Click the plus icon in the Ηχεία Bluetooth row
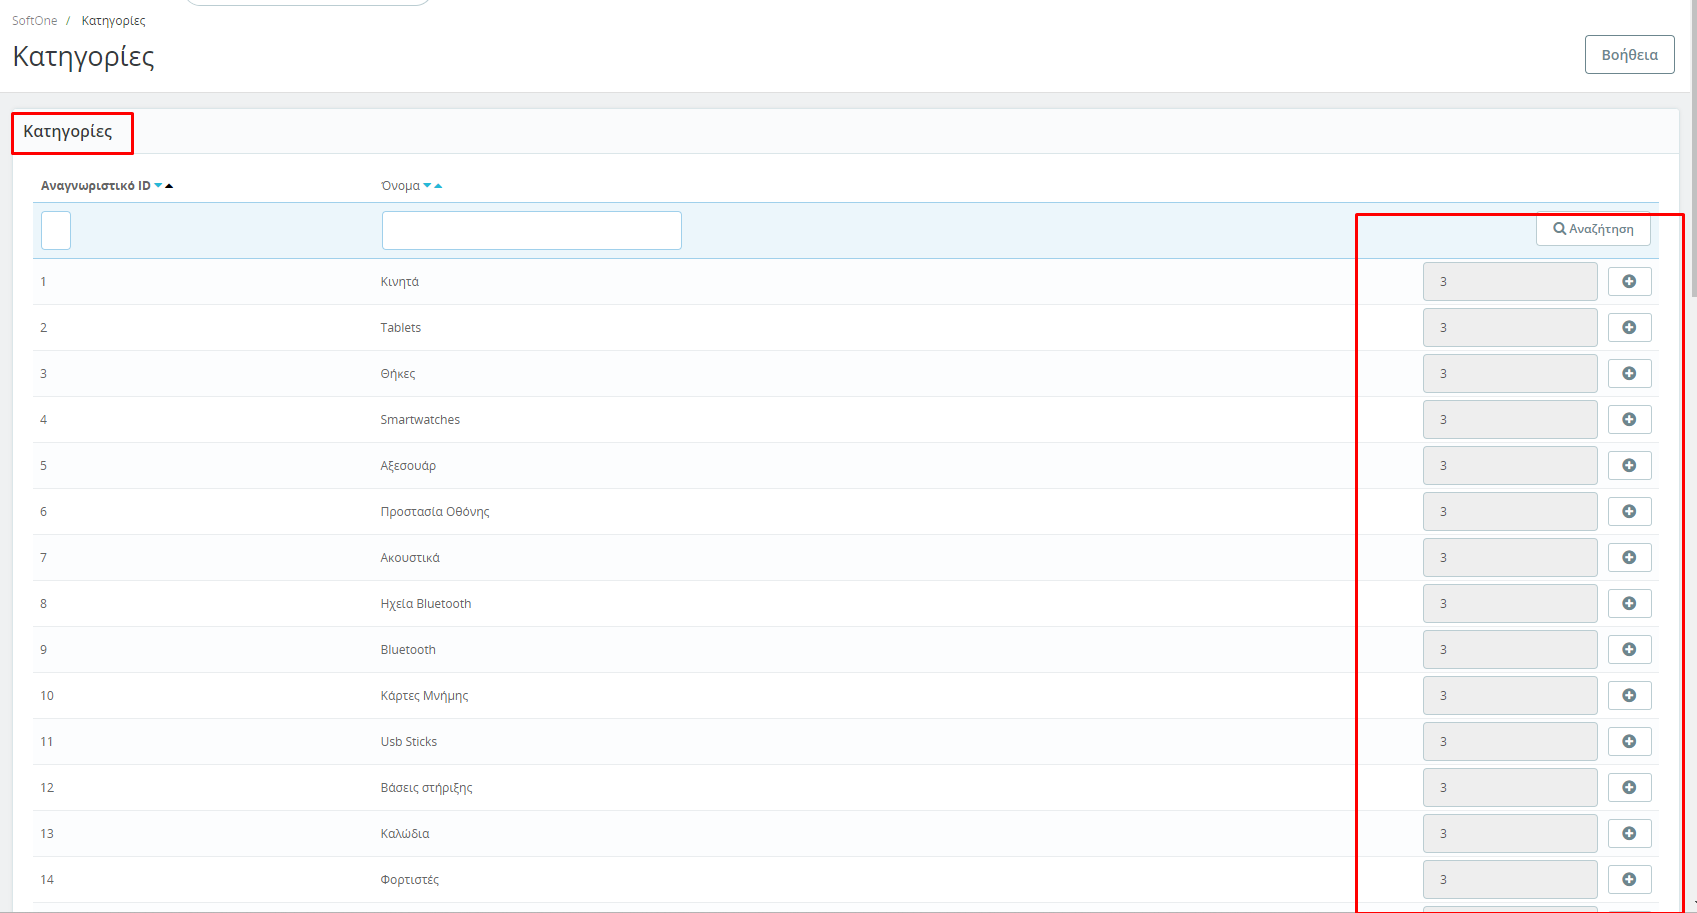1697x913 pixels. click(x=1629, y=604)
